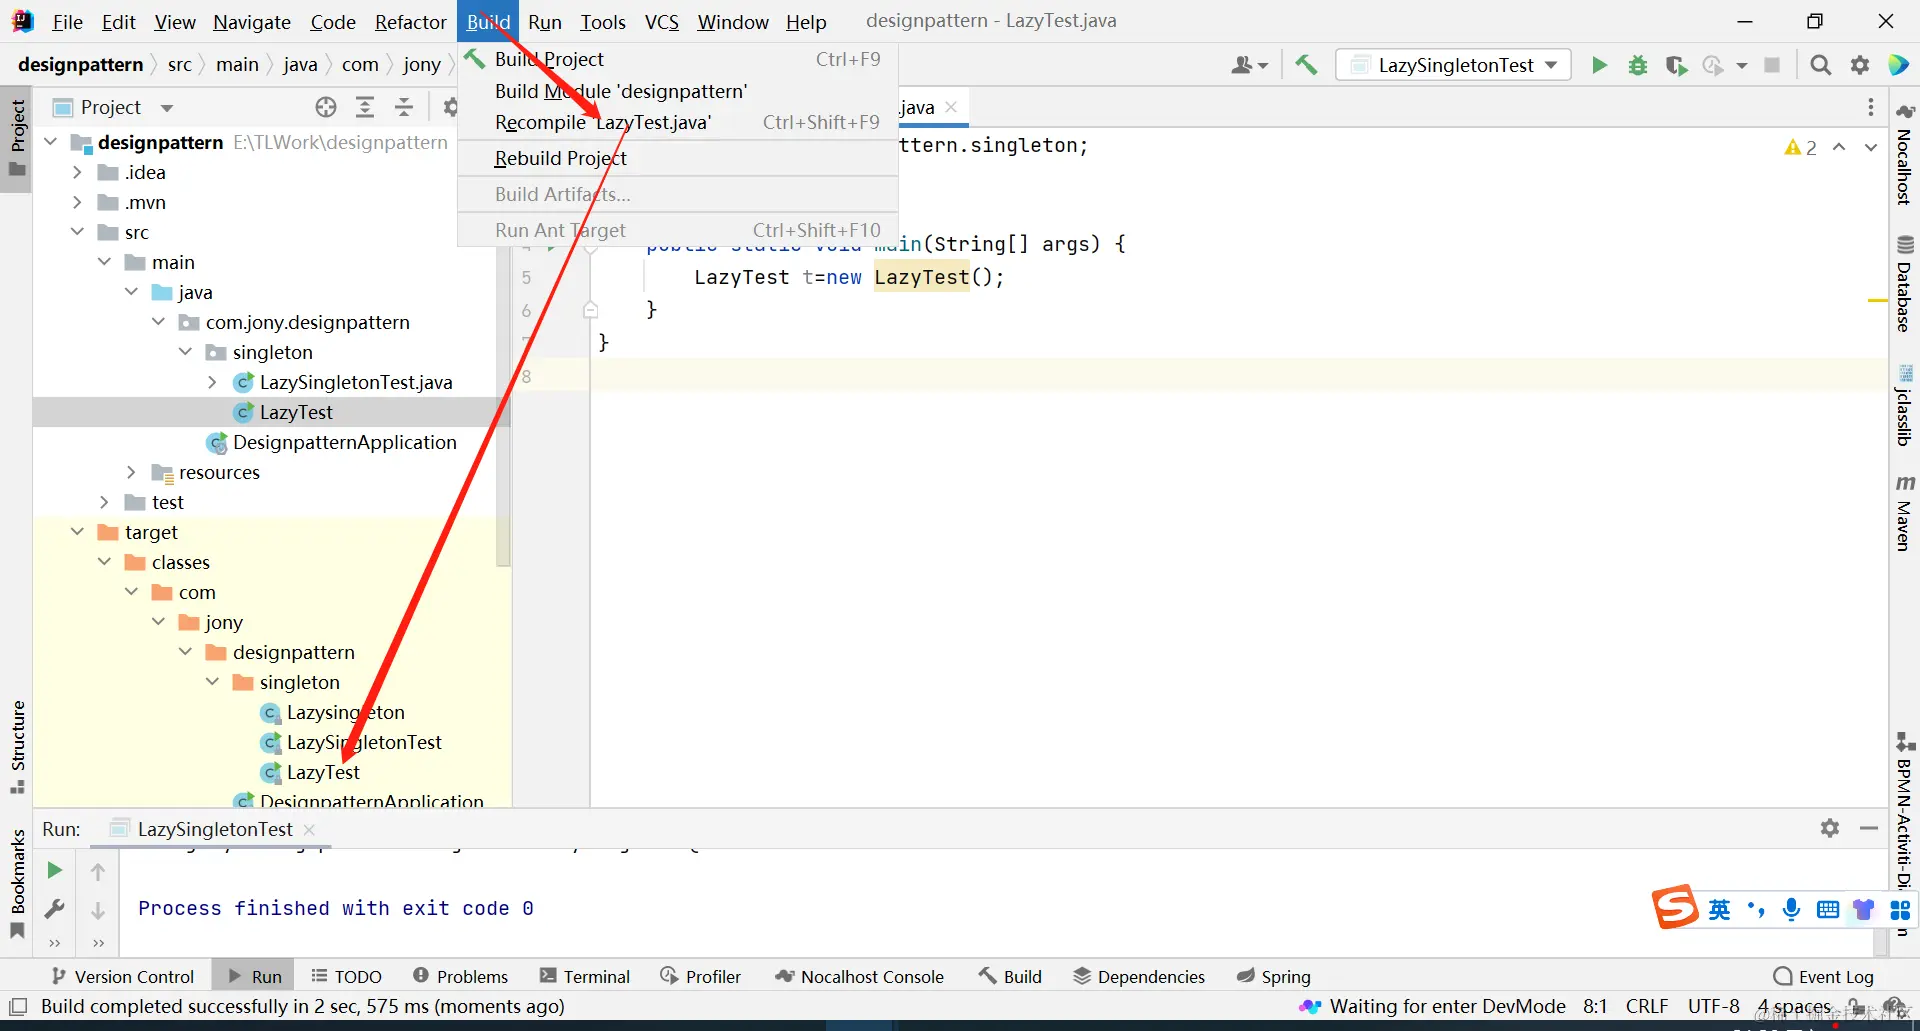Screen dimensions: 1920x1031
Task: Expand the .idea folder
Action: [x=78, y=172]
